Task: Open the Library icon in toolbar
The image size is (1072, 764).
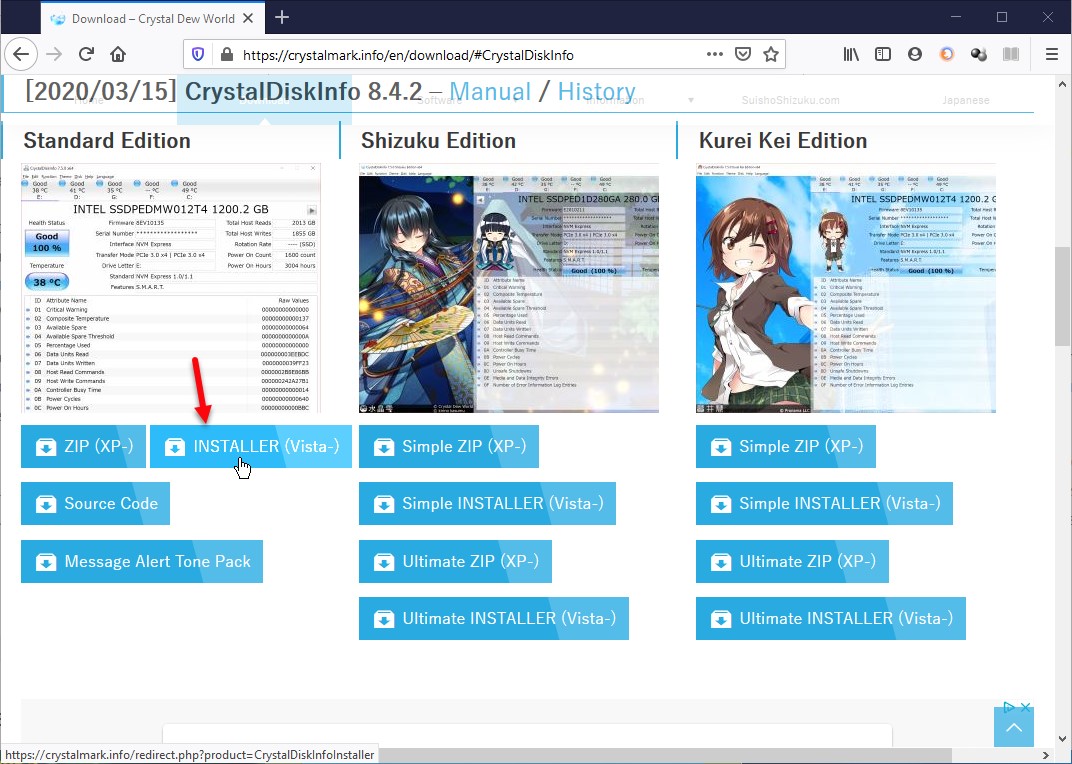Action: (851, 54)
